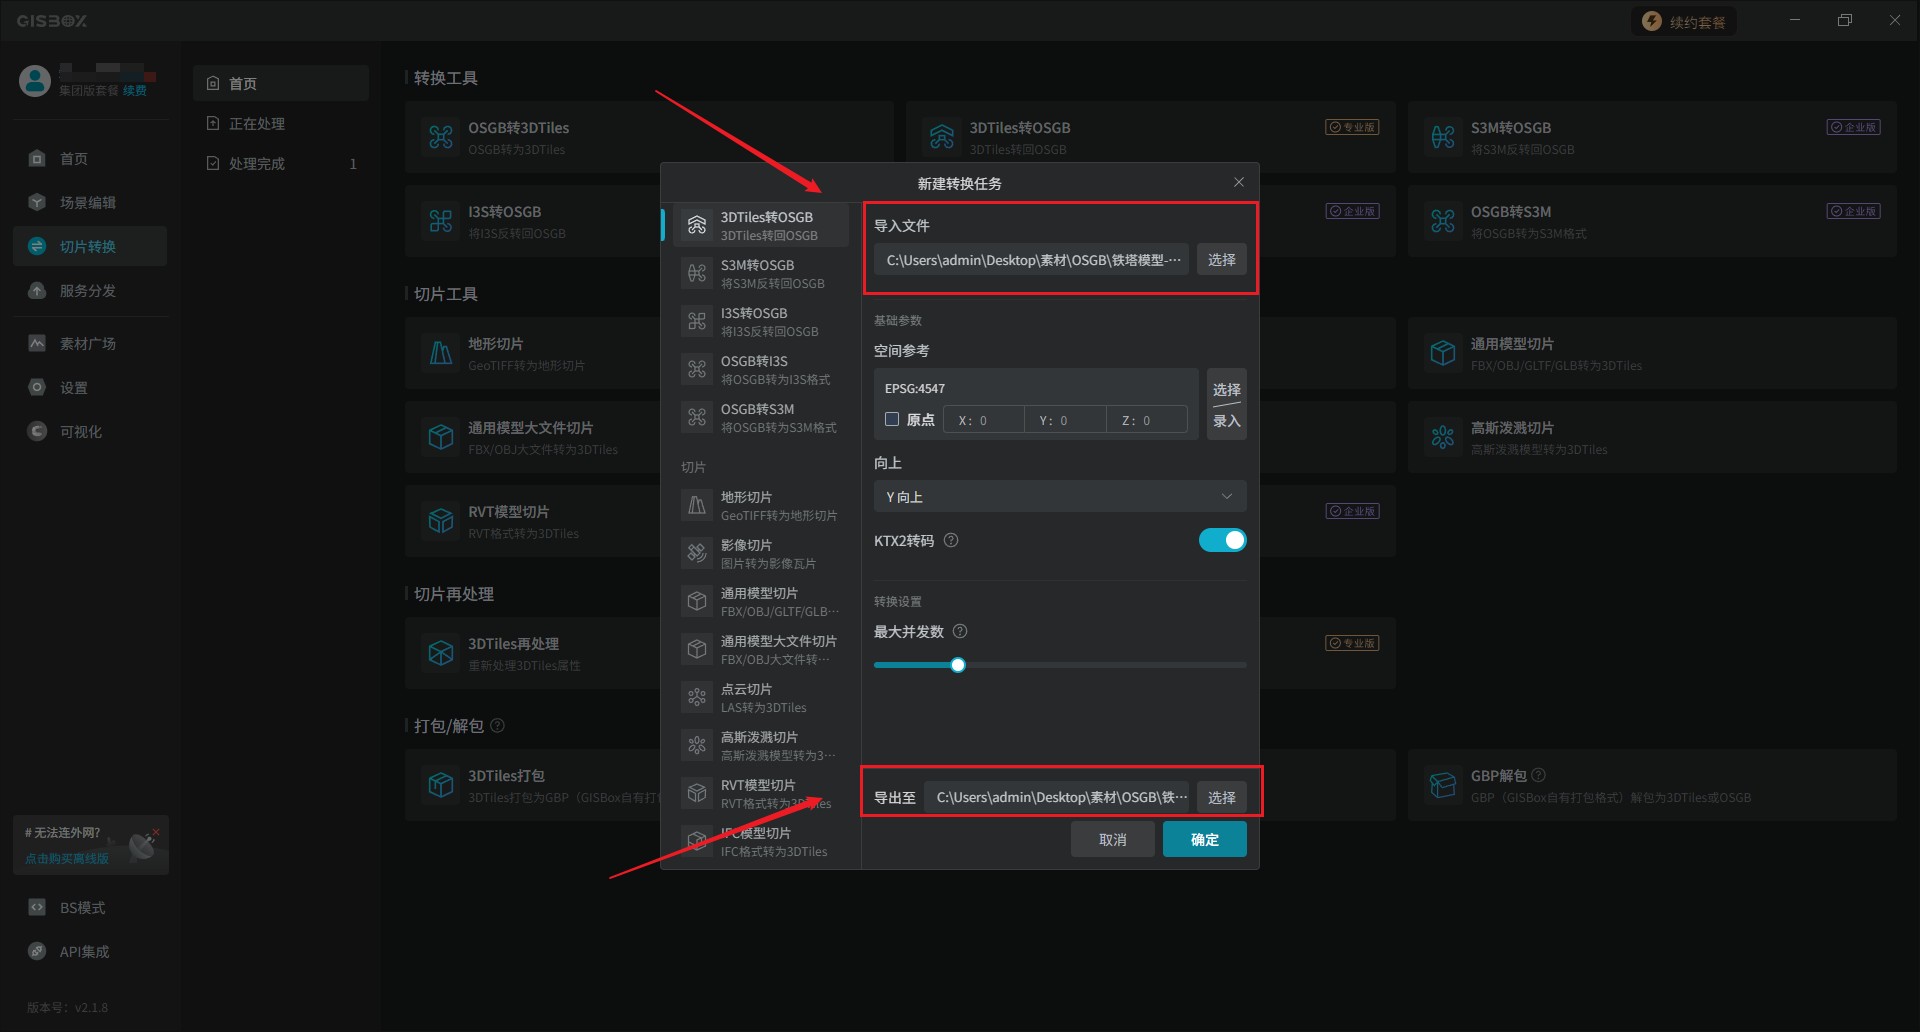Open the 切片转换 sidebar menu
The height and width of the screenshot is (1032, 1920).
[x=88, y=246]
